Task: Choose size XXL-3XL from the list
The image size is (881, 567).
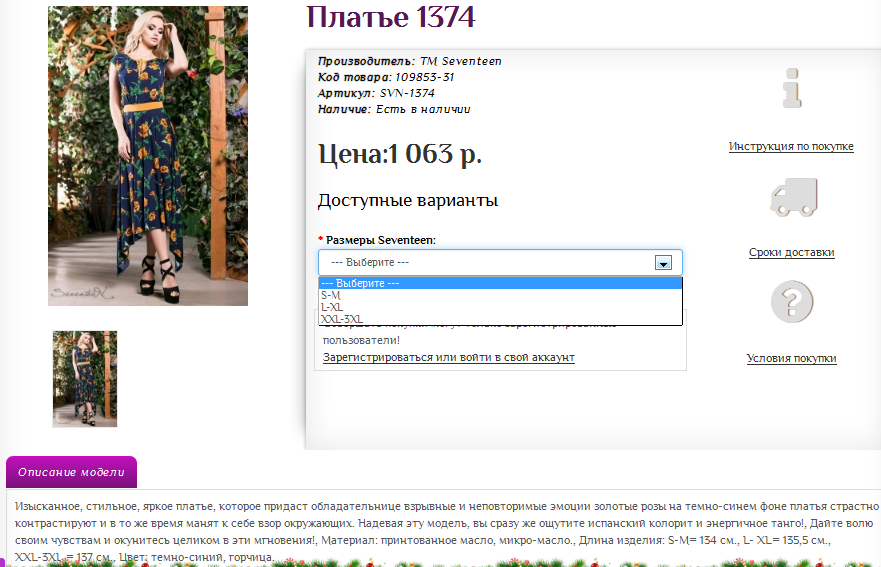Action: point(500,319)
